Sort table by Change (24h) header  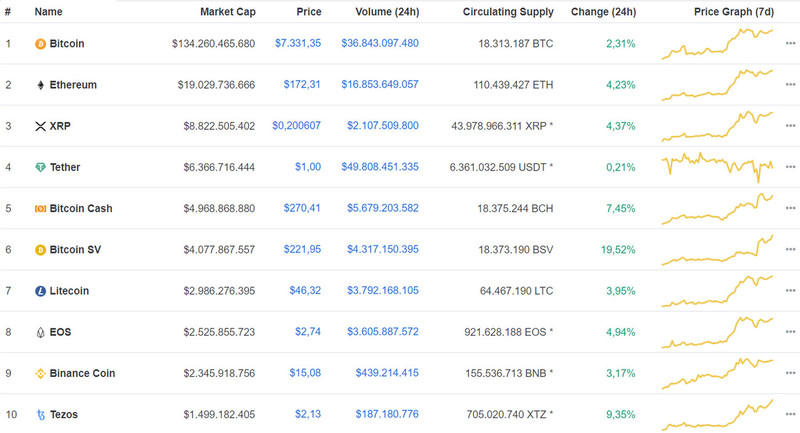603,12
